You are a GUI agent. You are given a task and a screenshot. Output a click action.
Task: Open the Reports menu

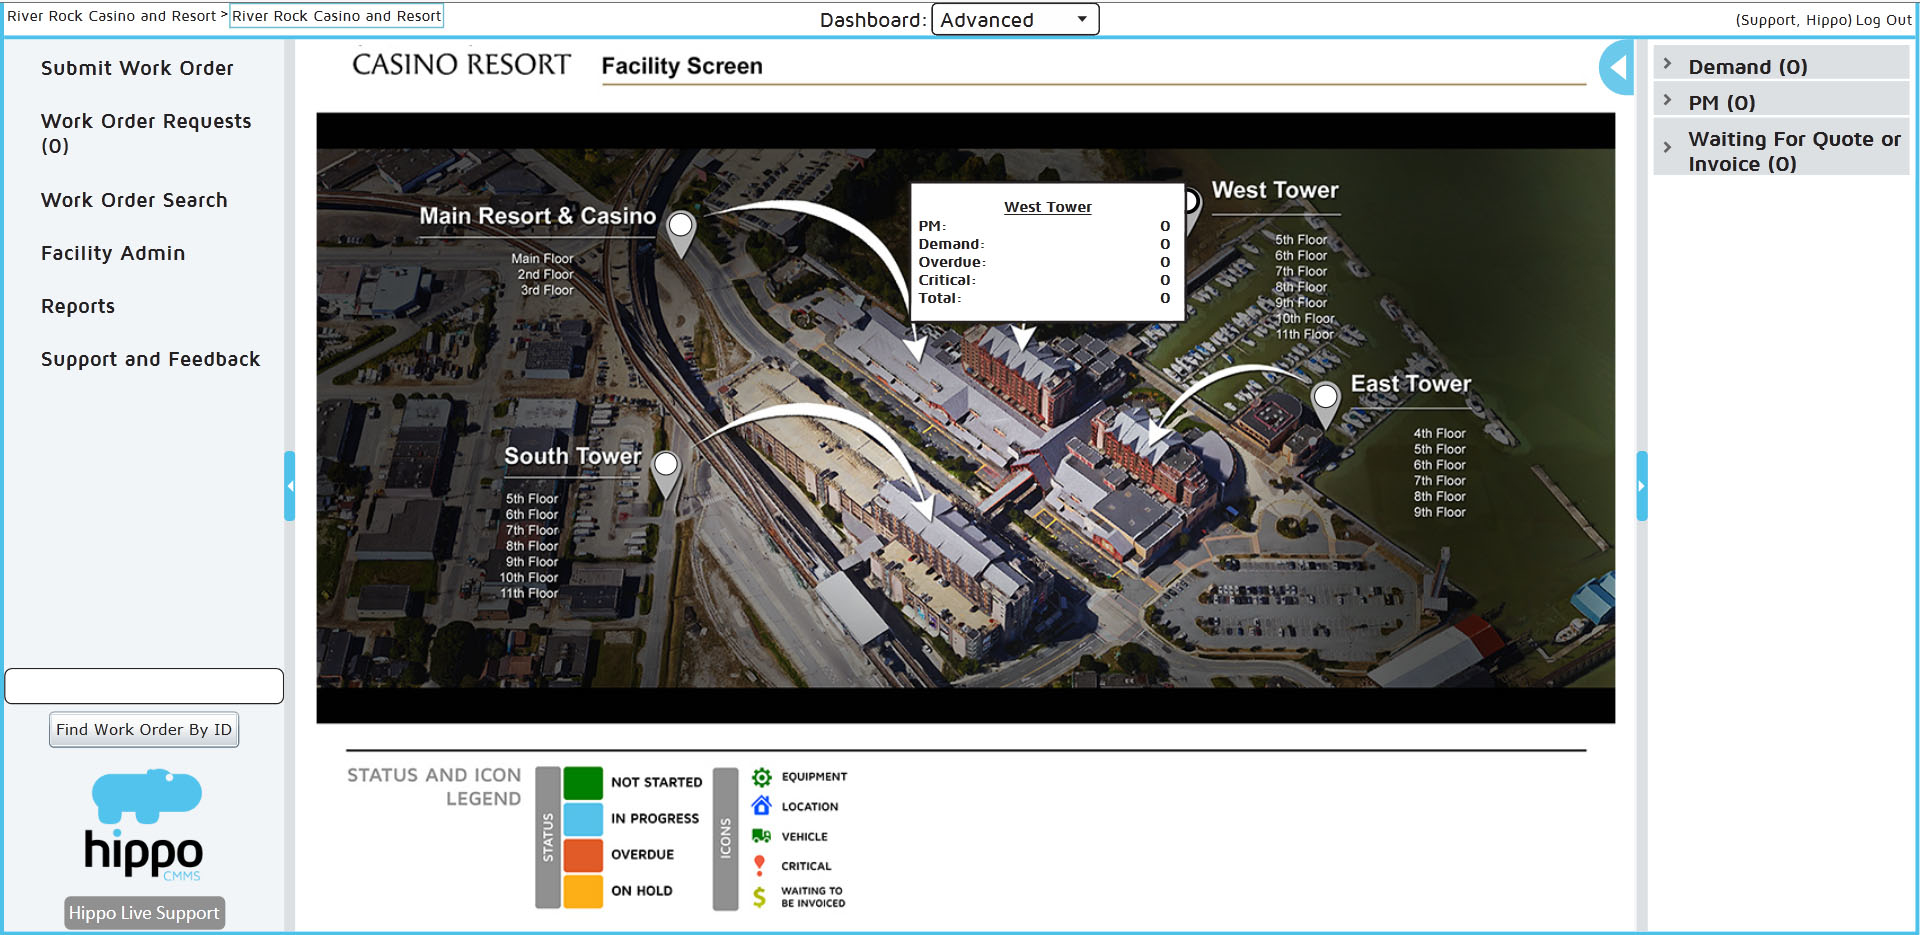[78, 306]
